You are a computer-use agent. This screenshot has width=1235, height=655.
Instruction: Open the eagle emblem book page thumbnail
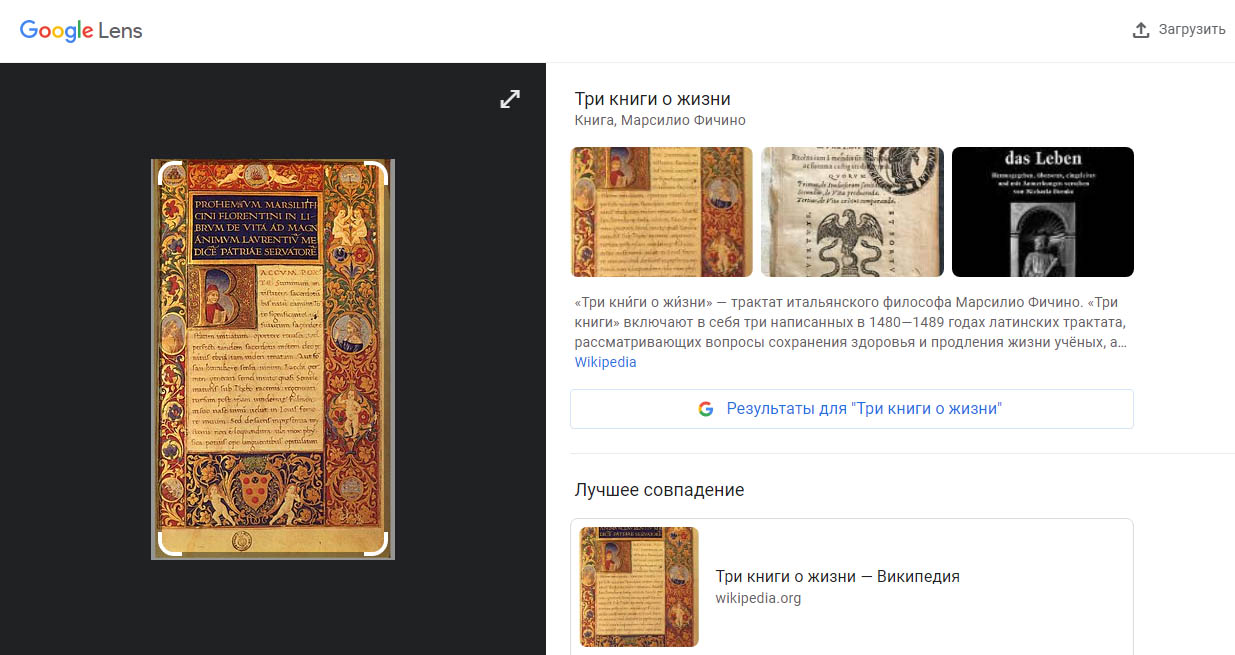coord(852,212)
